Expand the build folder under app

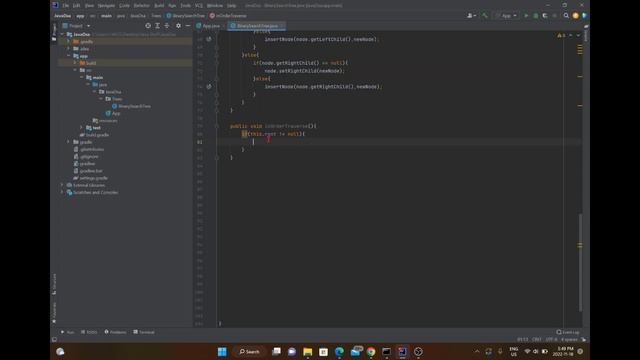pos(75,63)
